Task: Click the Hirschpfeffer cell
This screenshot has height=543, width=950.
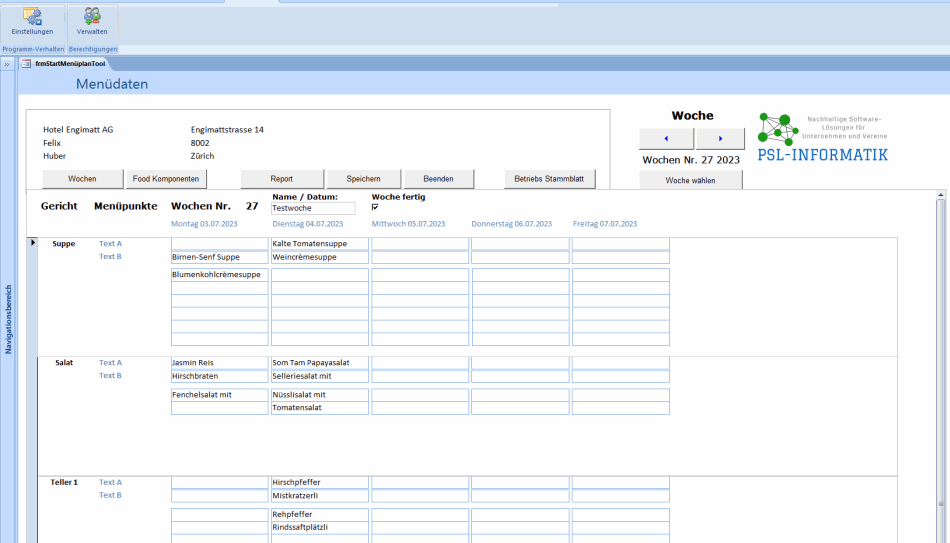Action: pos(319,482)
